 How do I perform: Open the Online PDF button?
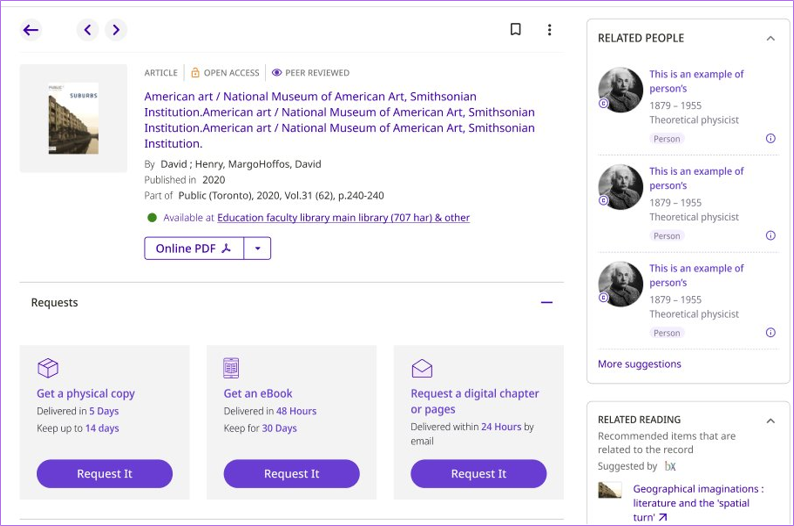pyautogui.click(x=194, y=248)
